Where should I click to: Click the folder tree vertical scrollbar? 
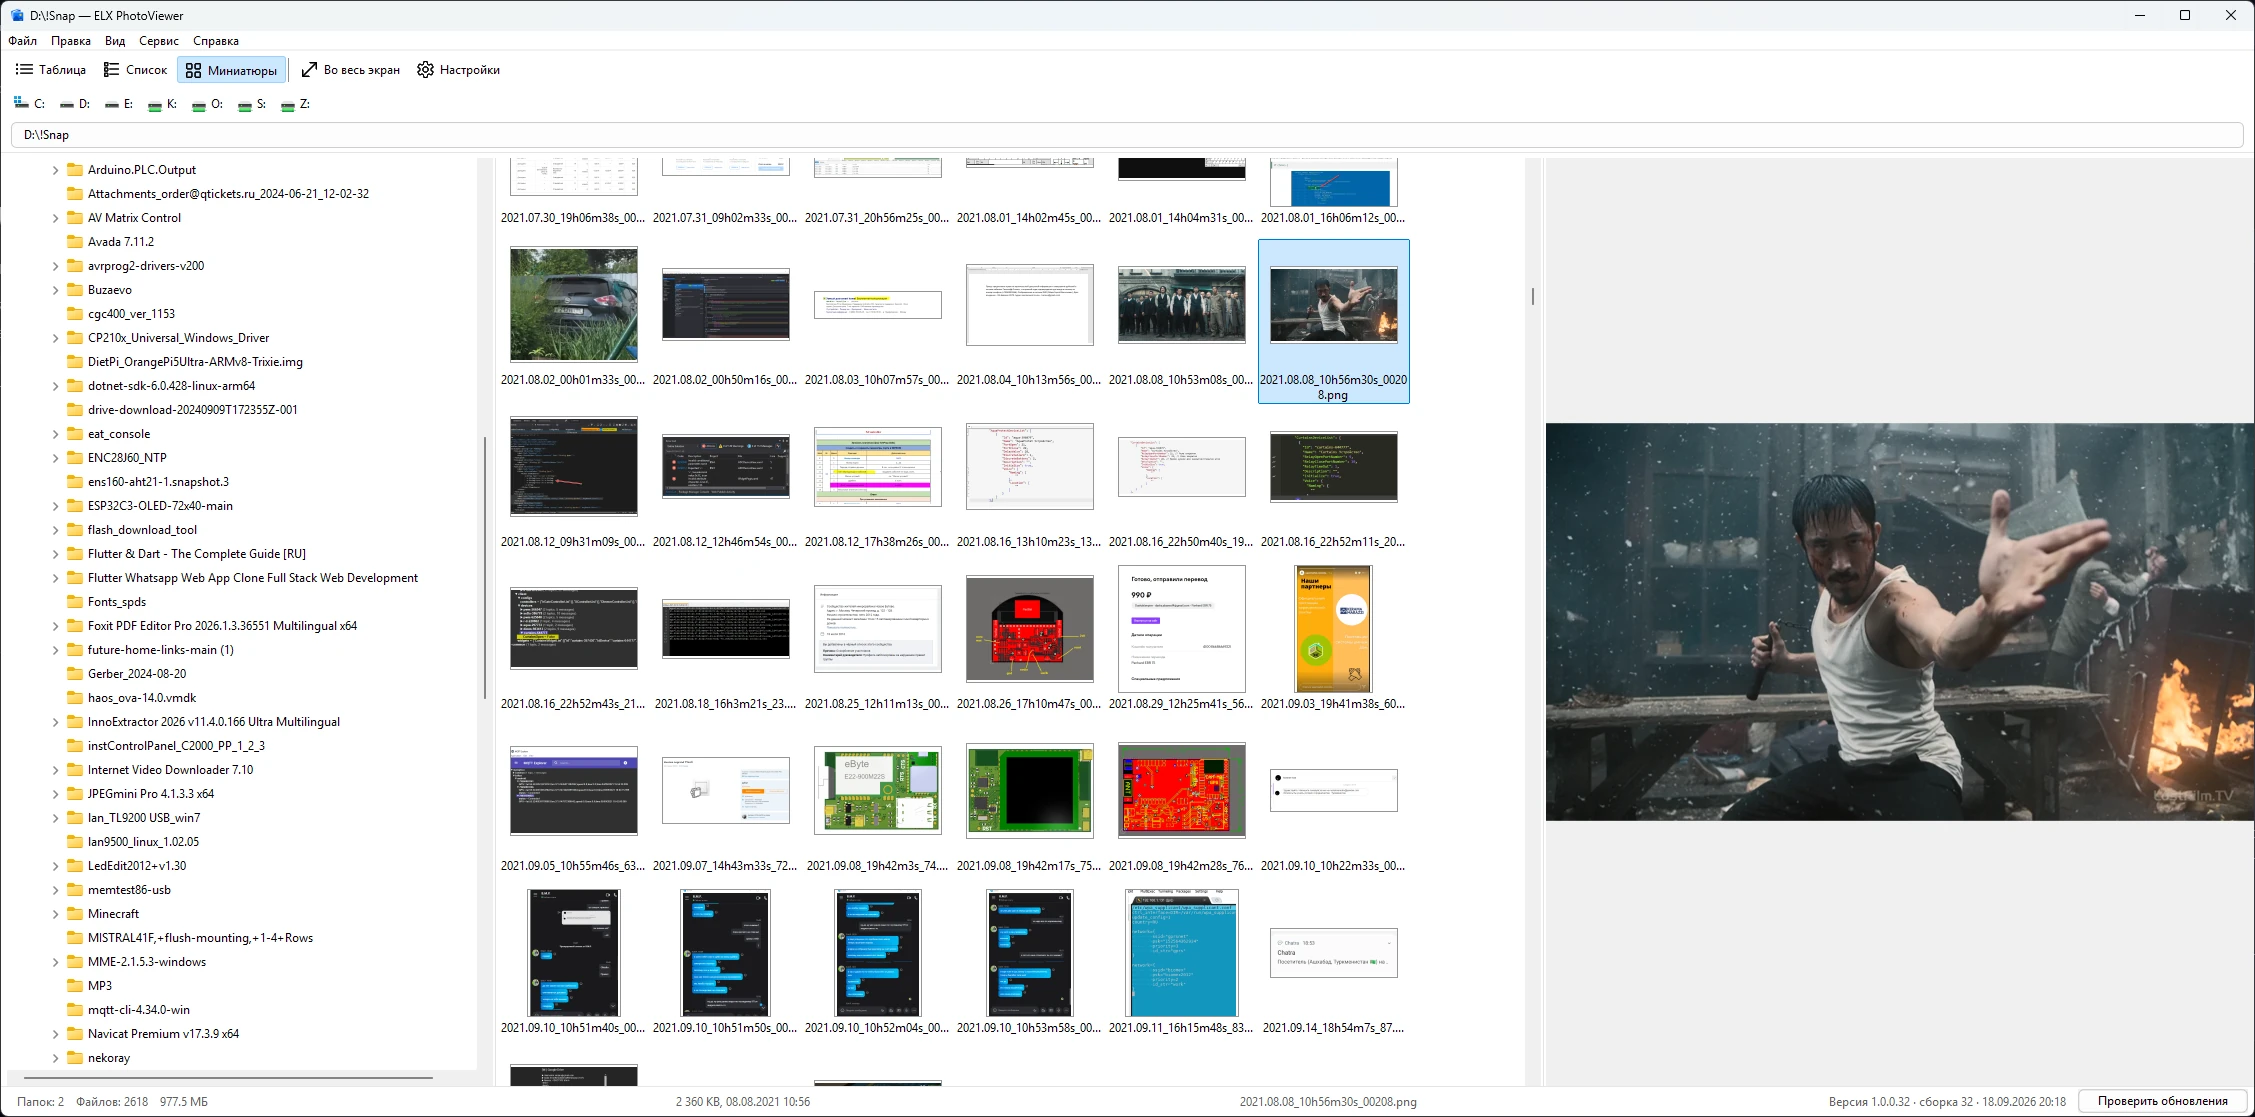click(485, 568)
